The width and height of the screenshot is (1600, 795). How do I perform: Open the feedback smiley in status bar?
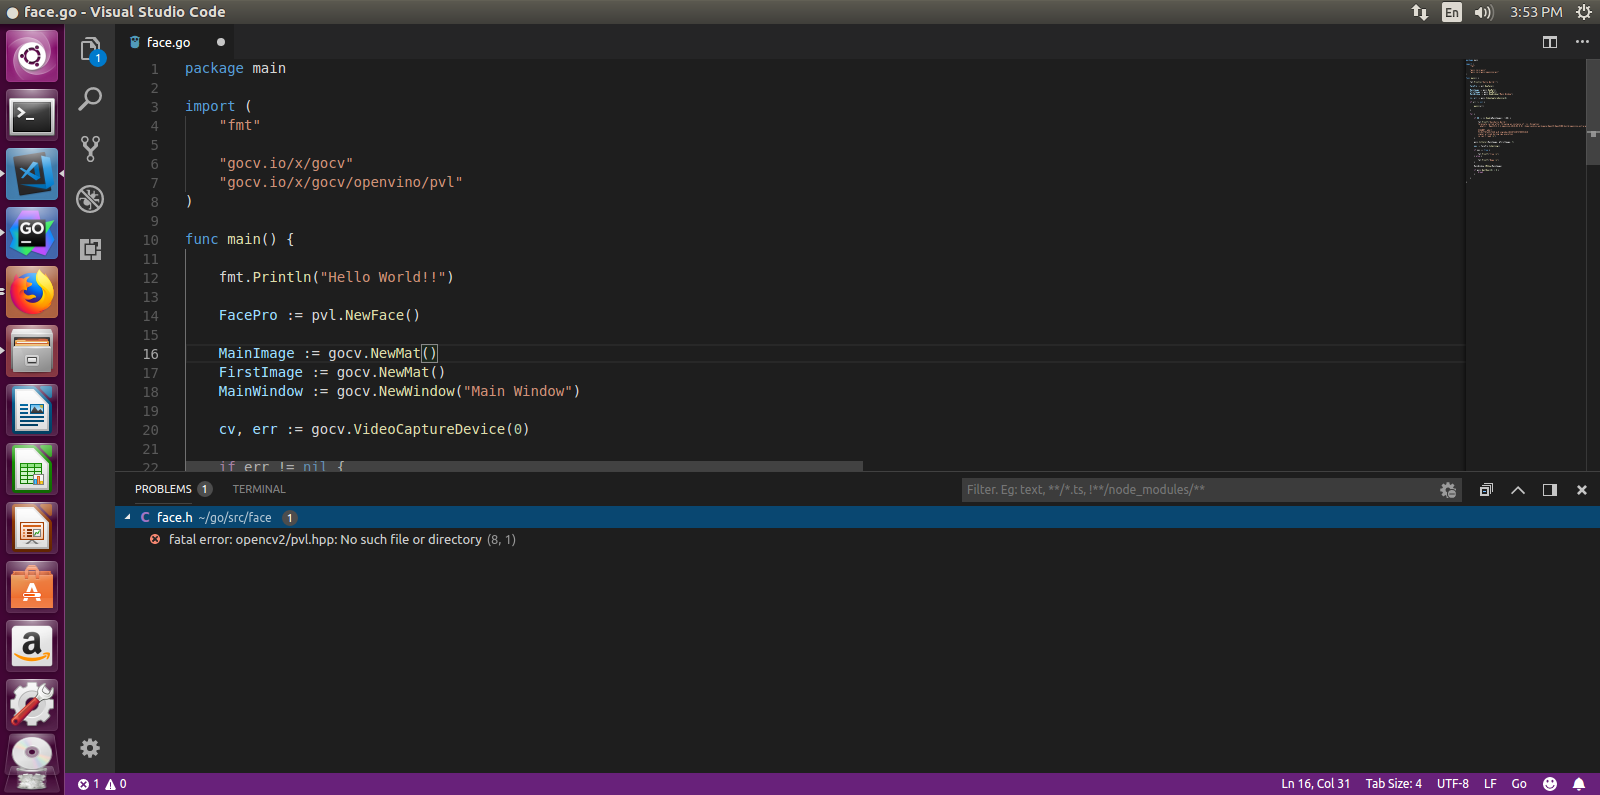coord(1550,784)
